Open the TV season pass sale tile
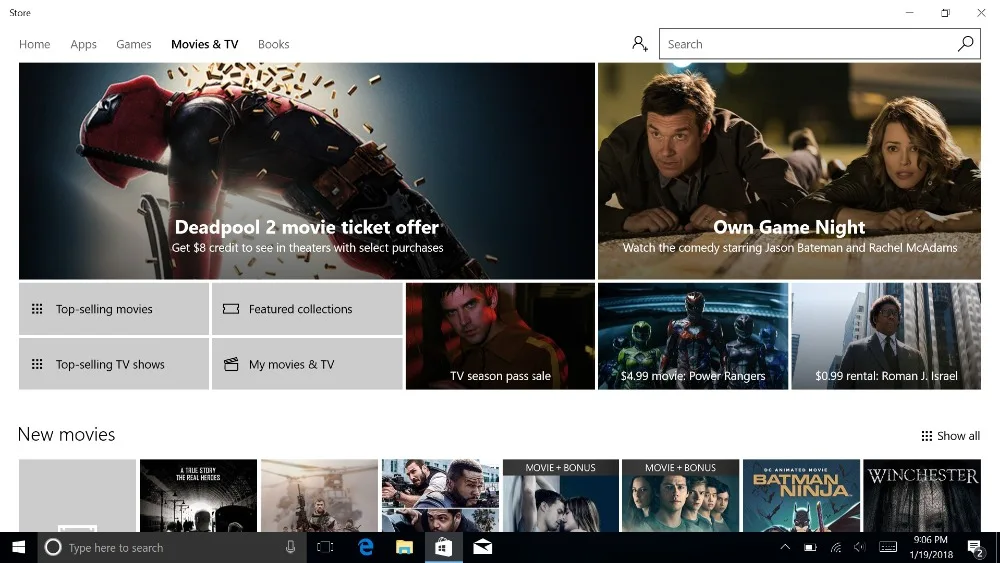Image resolution: width=1000 pixels, height=563 pixels. [501, 336]
